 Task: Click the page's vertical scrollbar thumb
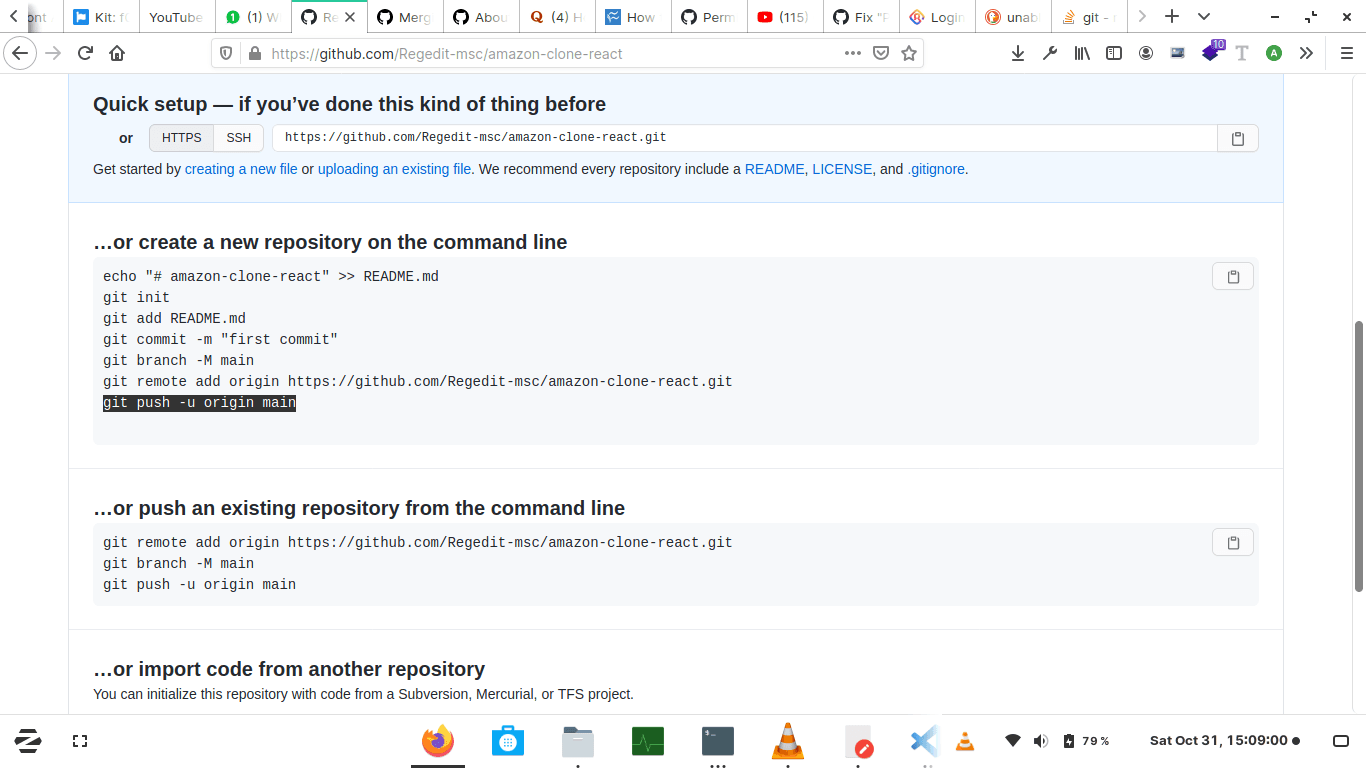tap(1358, 455)
